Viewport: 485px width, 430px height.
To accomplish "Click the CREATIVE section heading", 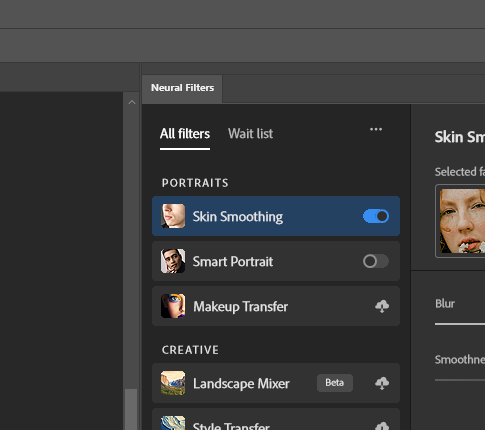I will (x=190, y=350).
